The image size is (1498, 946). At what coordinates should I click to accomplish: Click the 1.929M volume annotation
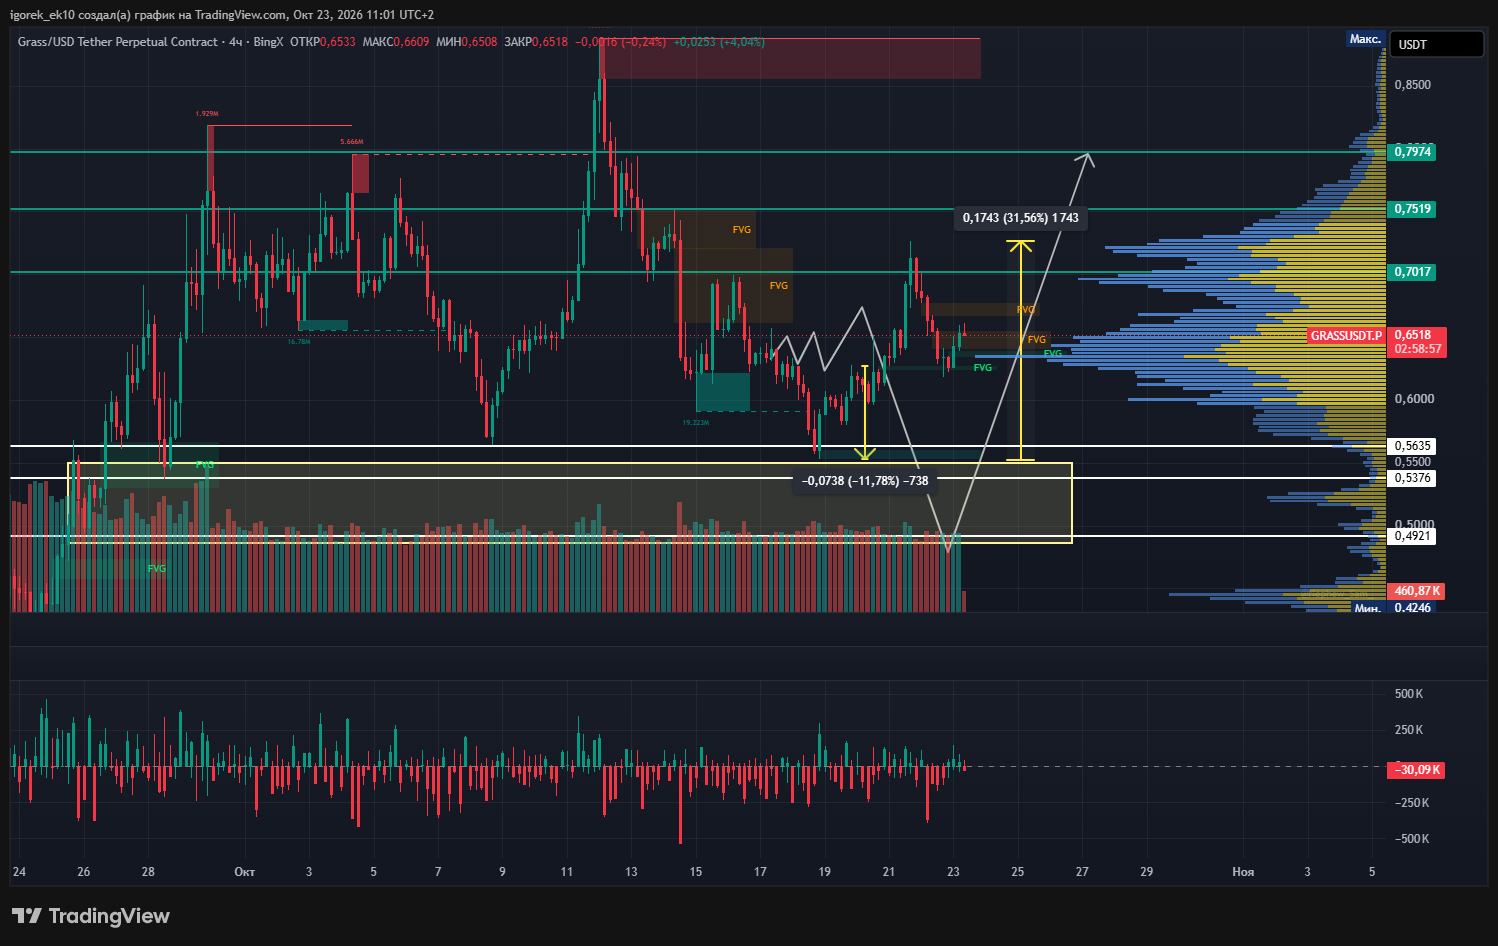click(x=207, y=114)
